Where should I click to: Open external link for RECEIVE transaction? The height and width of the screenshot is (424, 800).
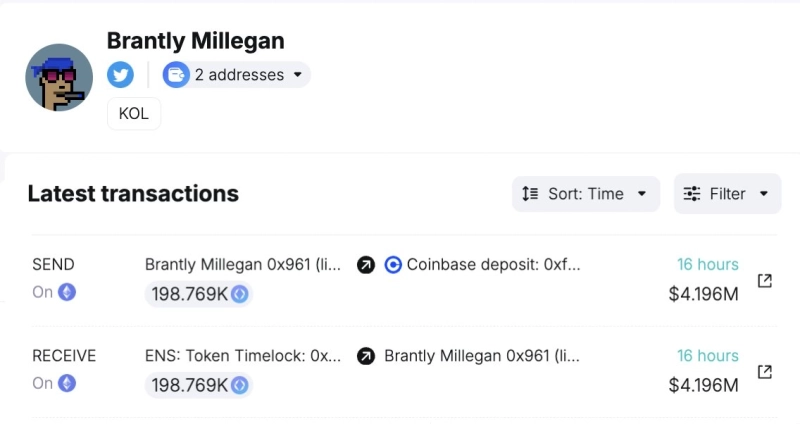pos(765,372)
